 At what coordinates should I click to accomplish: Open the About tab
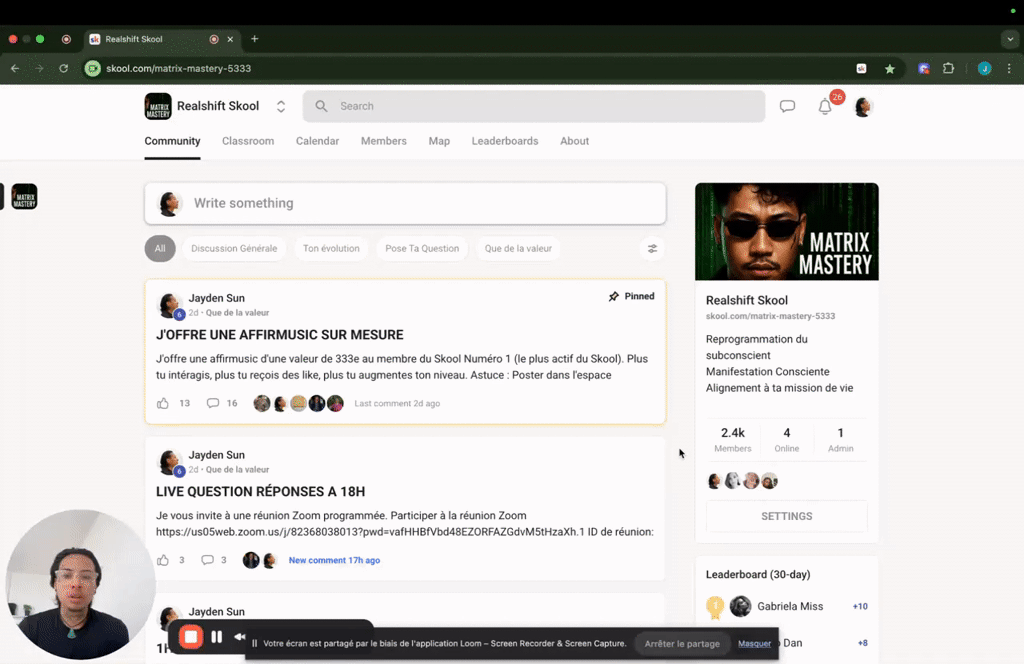[575, 141]
